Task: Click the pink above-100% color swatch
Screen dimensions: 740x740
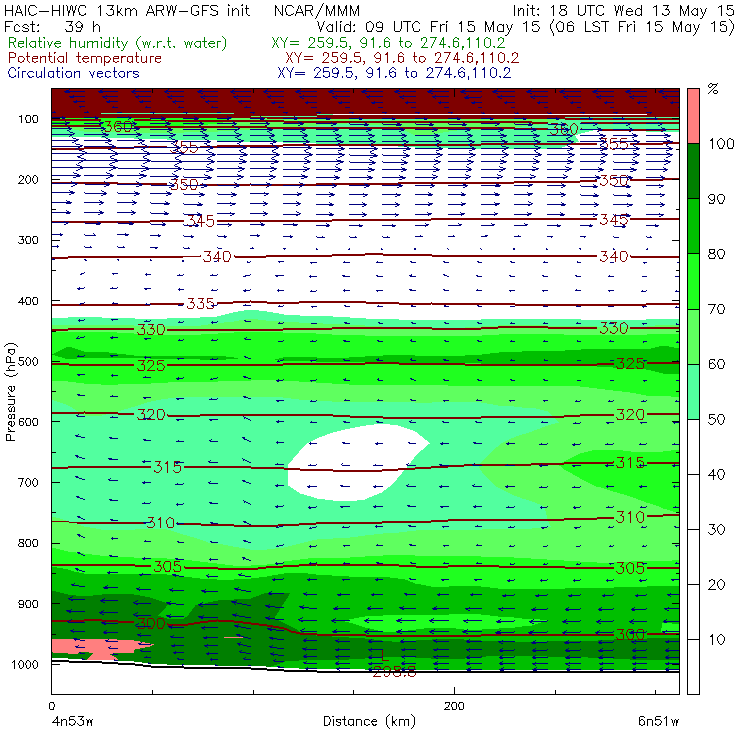Action: [x=693, y=116]
